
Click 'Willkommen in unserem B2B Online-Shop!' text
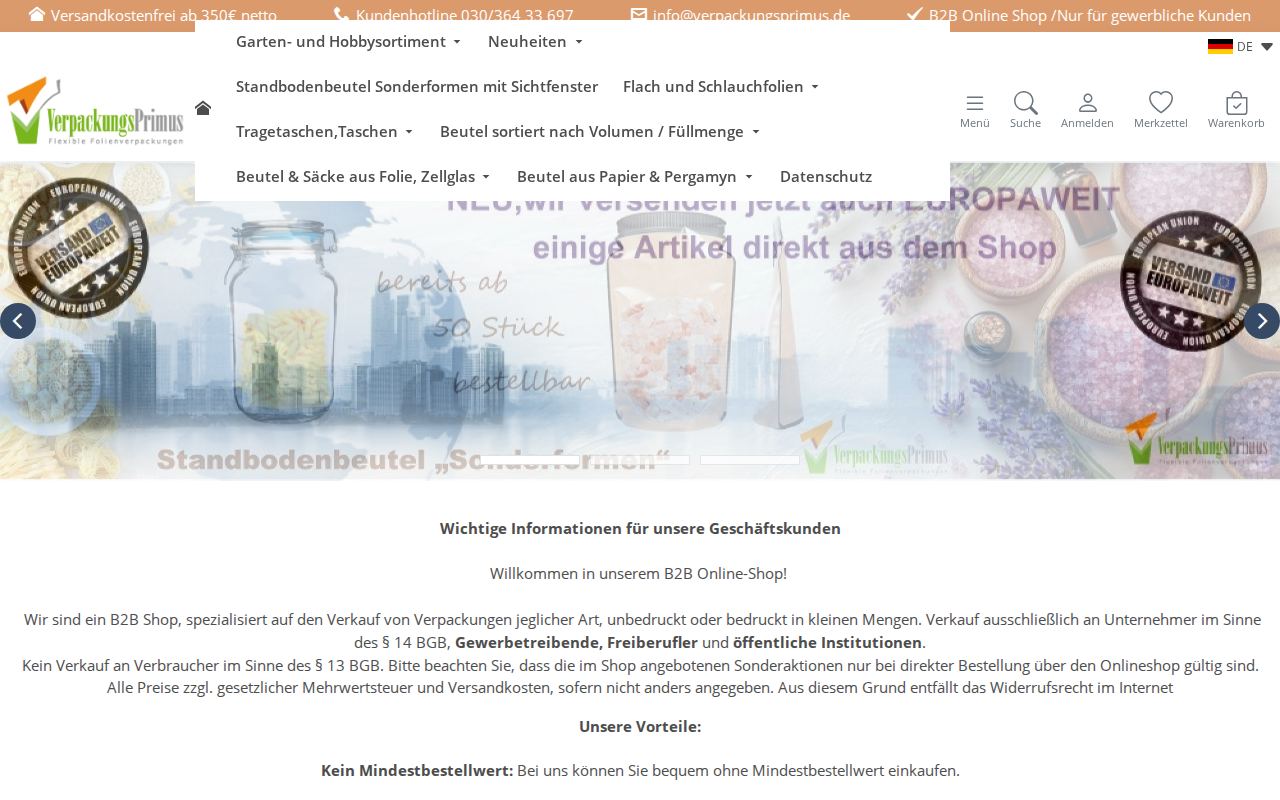point(638,573)
